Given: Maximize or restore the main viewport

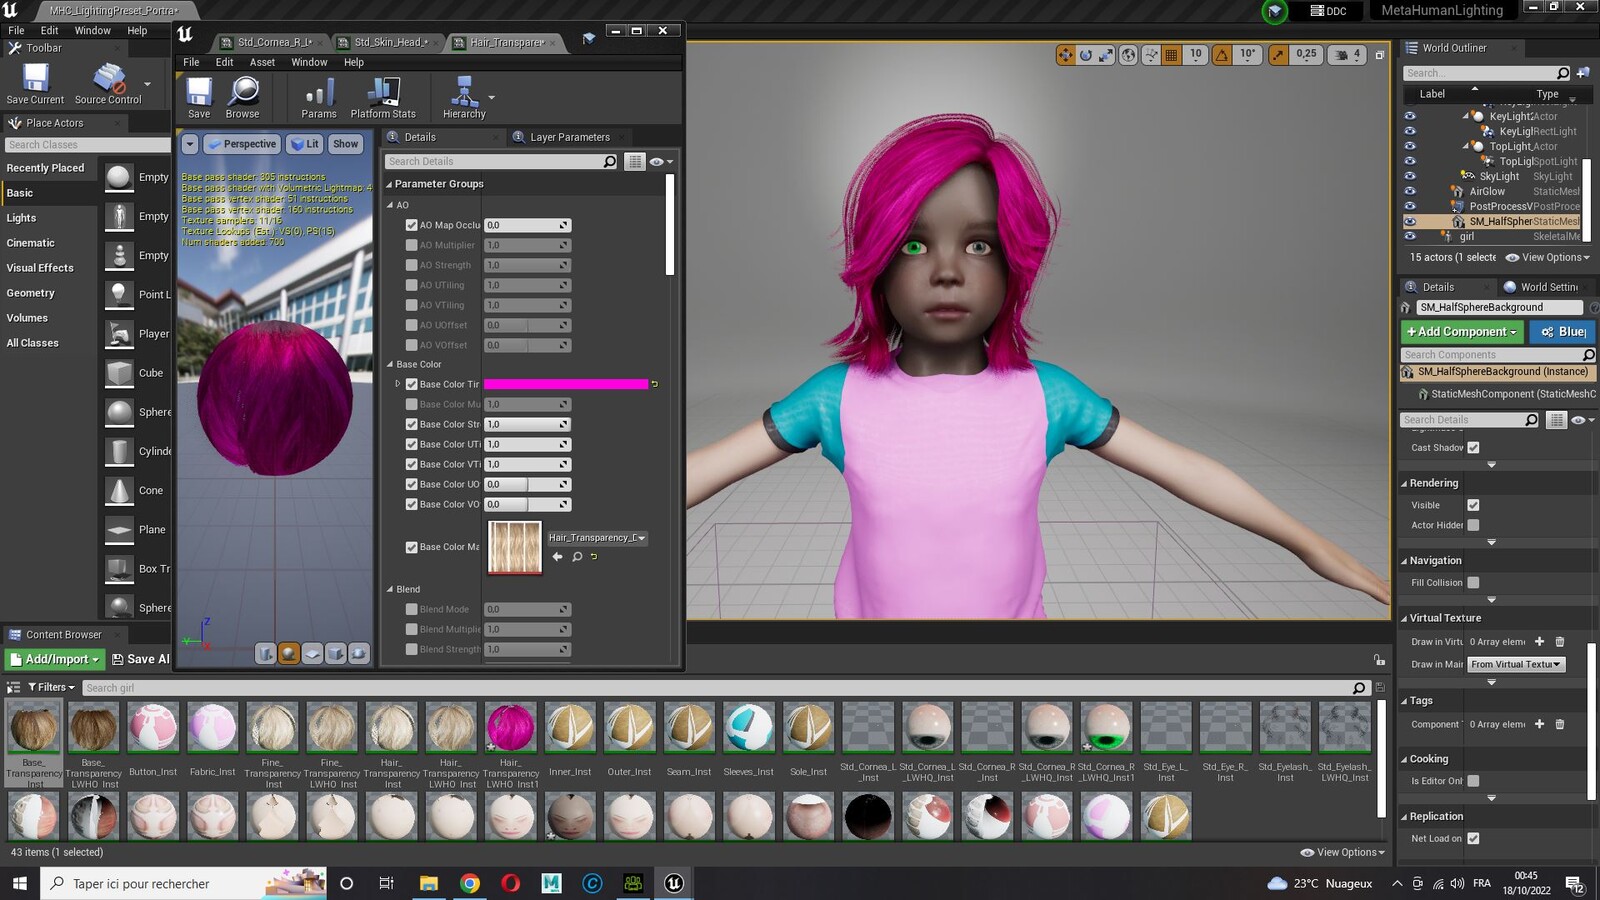Looking at the screenshot, I should pos(1380,55).
